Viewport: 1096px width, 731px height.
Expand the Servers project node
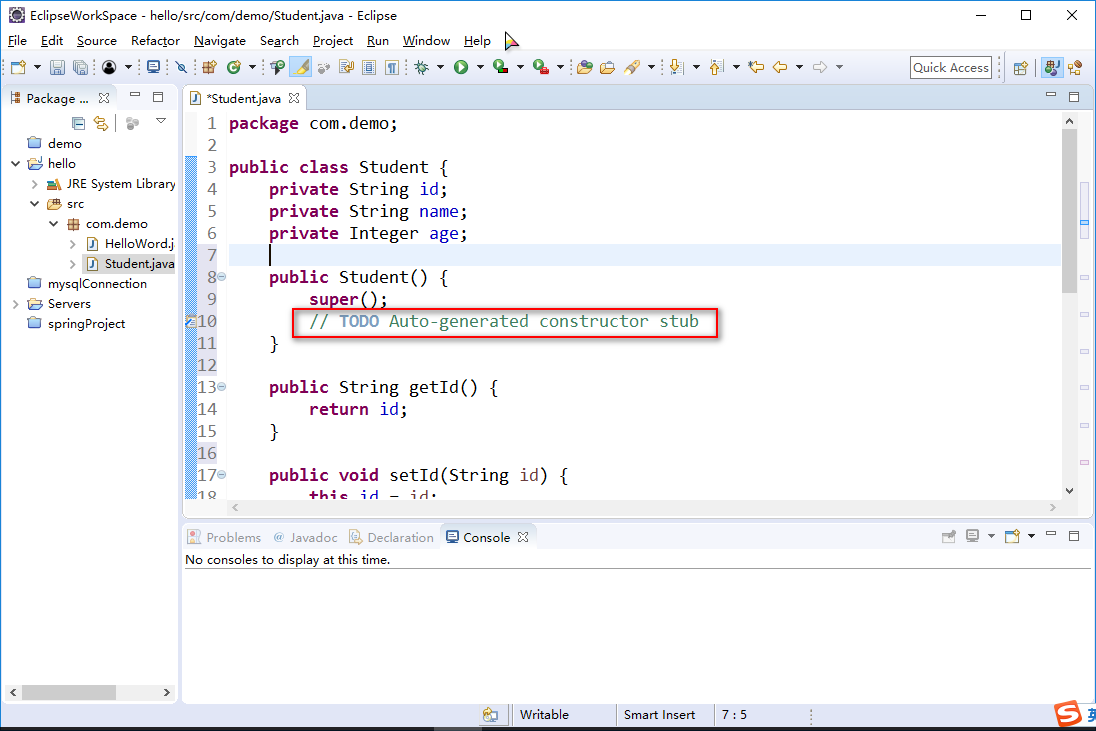point(15,304)
